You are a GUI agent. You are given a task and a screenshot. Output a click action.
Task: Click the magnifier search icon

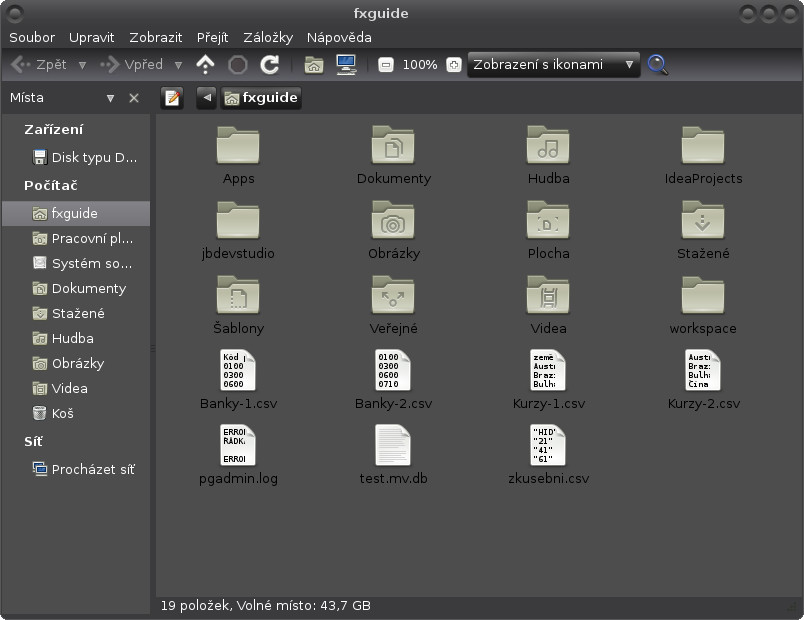pyautogui.click(x=658, y=65)
